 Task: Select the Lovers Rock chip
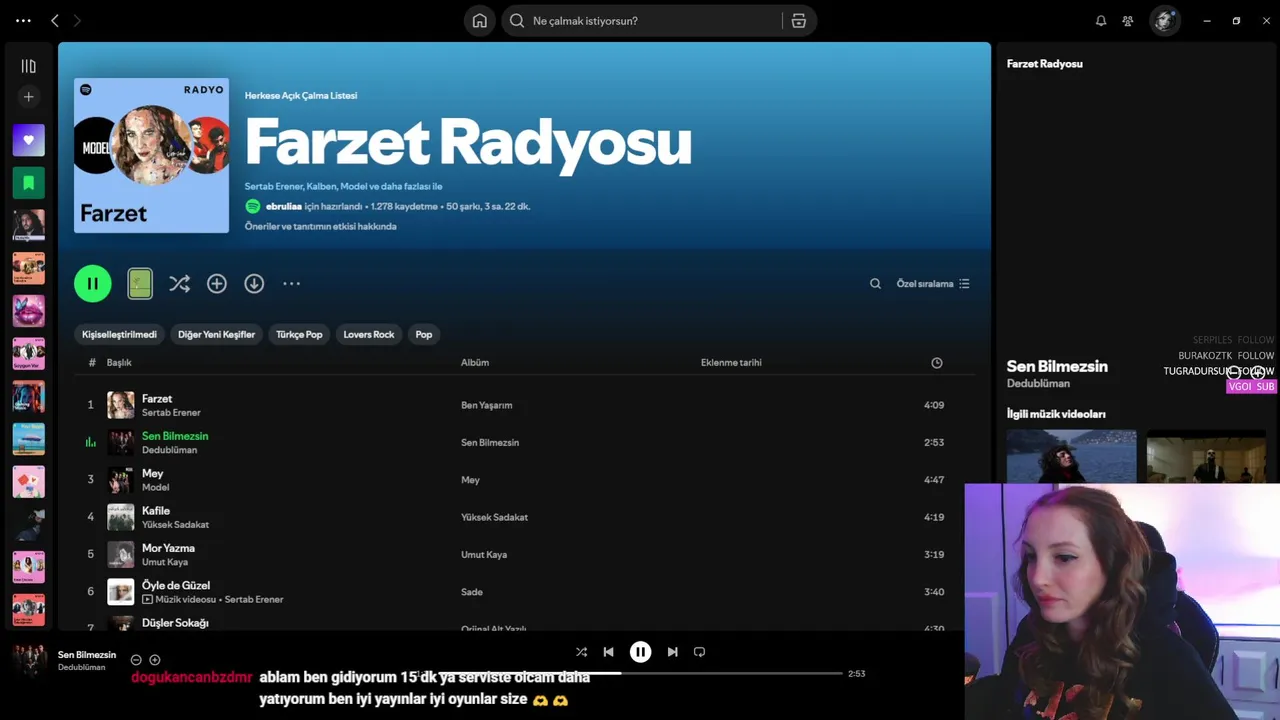[369, 334]
